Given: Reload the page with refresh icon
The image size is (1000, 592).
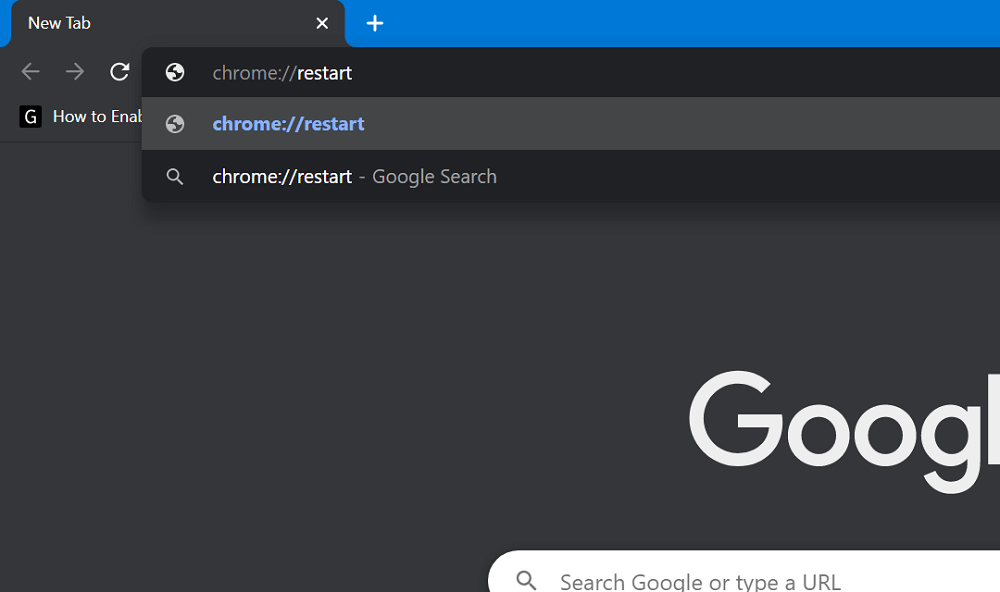Looking at the screenshot, I should point(119,71).
